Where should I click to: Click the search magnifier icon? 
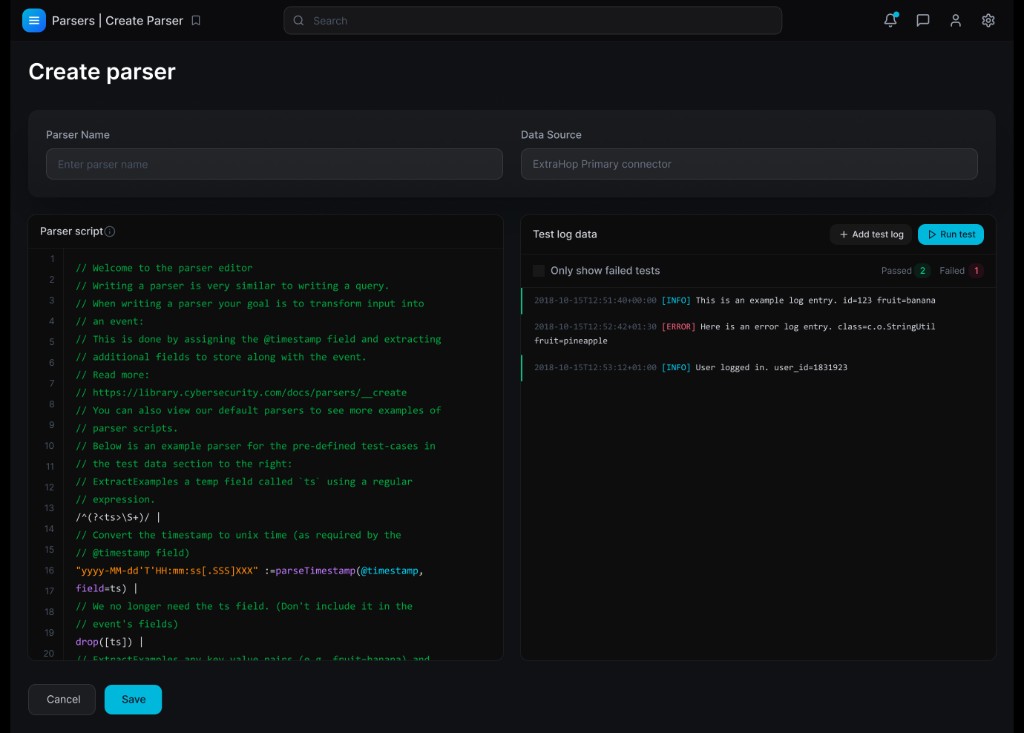(x=298, y=20)
